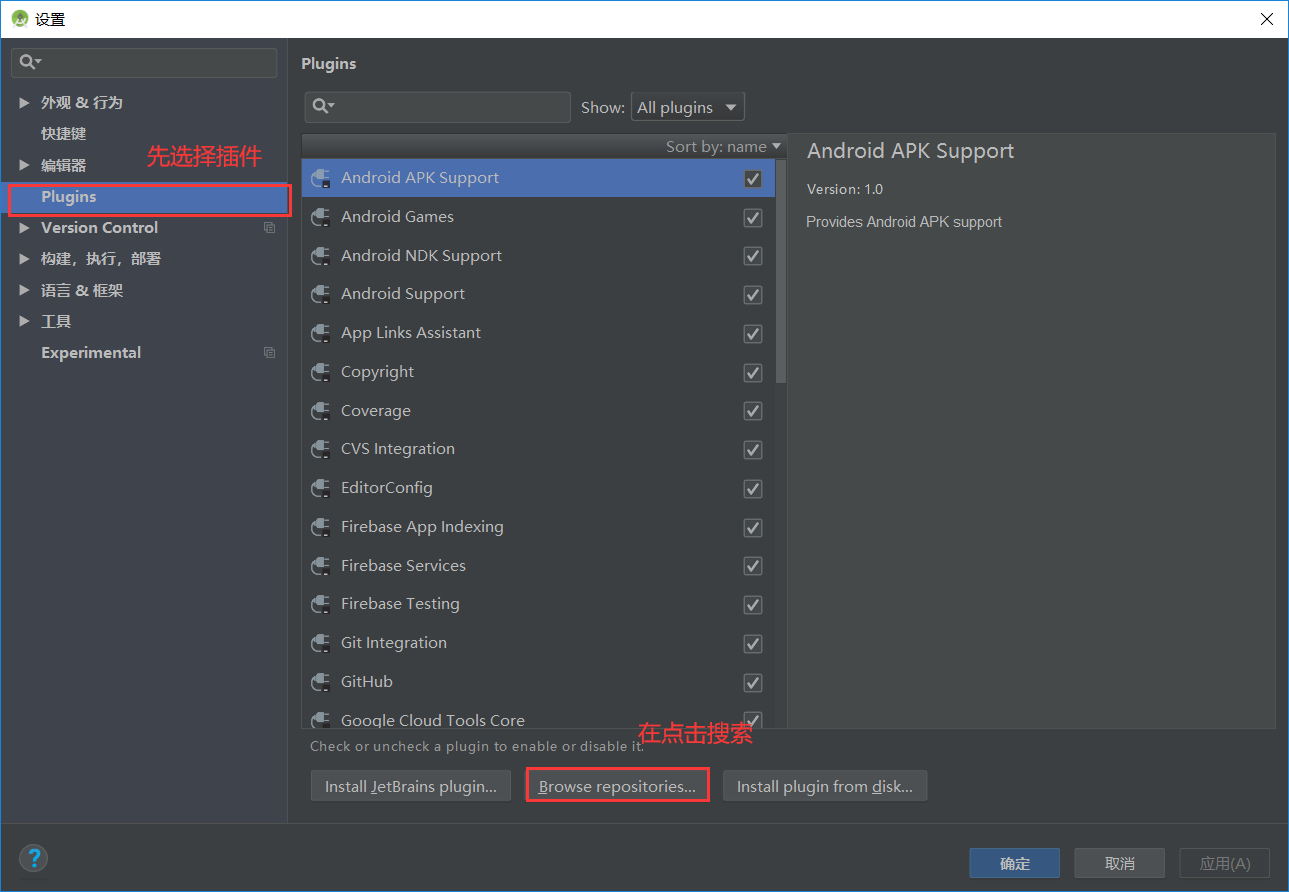
Task: Expand the 外观 & 行为 tree node arrow
Action: pyautogui.click(x=25, y=103)
